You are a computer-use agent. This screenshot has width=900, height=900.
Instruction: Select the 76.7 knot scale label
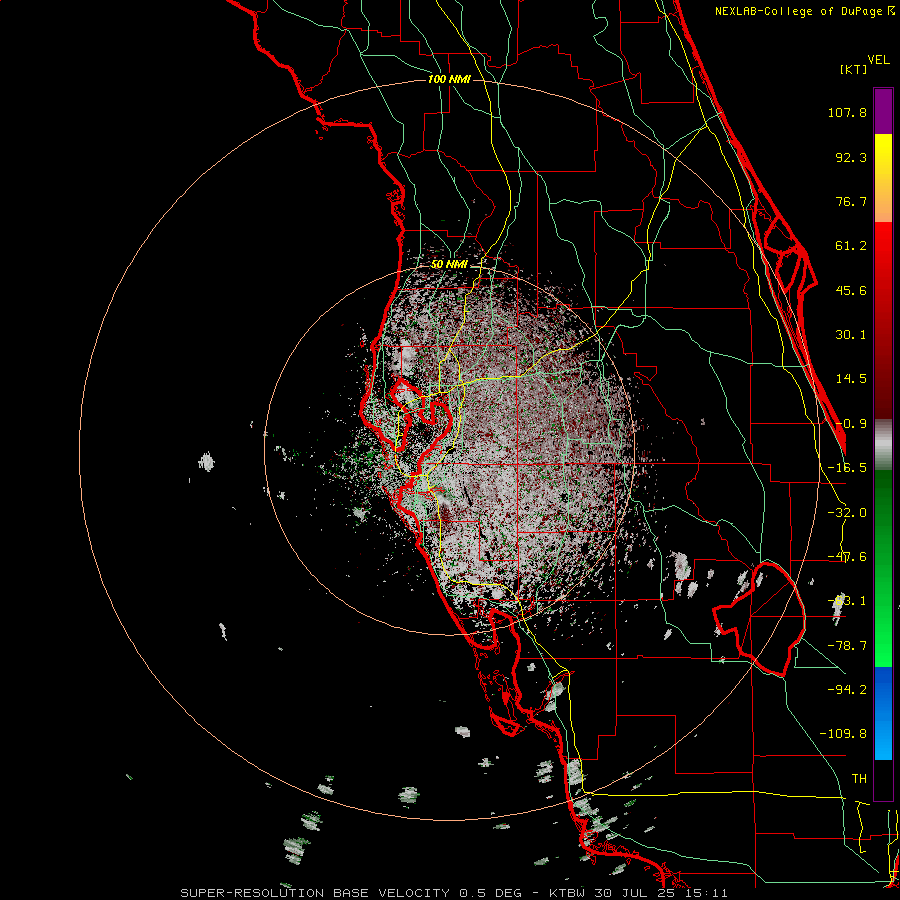[851, 201]
